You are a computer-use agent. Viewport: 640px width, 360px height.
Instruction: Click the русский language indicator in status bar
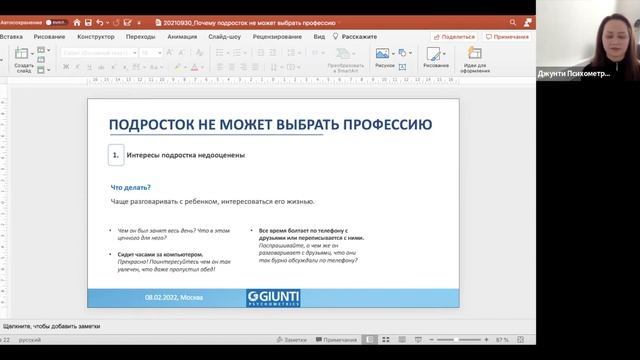pos(30,340)
